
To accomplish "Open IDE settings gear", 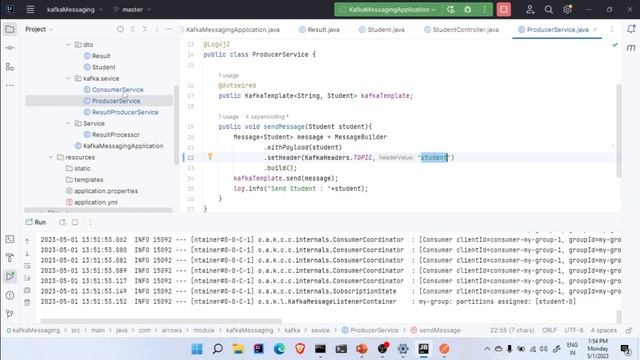I will coord(567,9).
